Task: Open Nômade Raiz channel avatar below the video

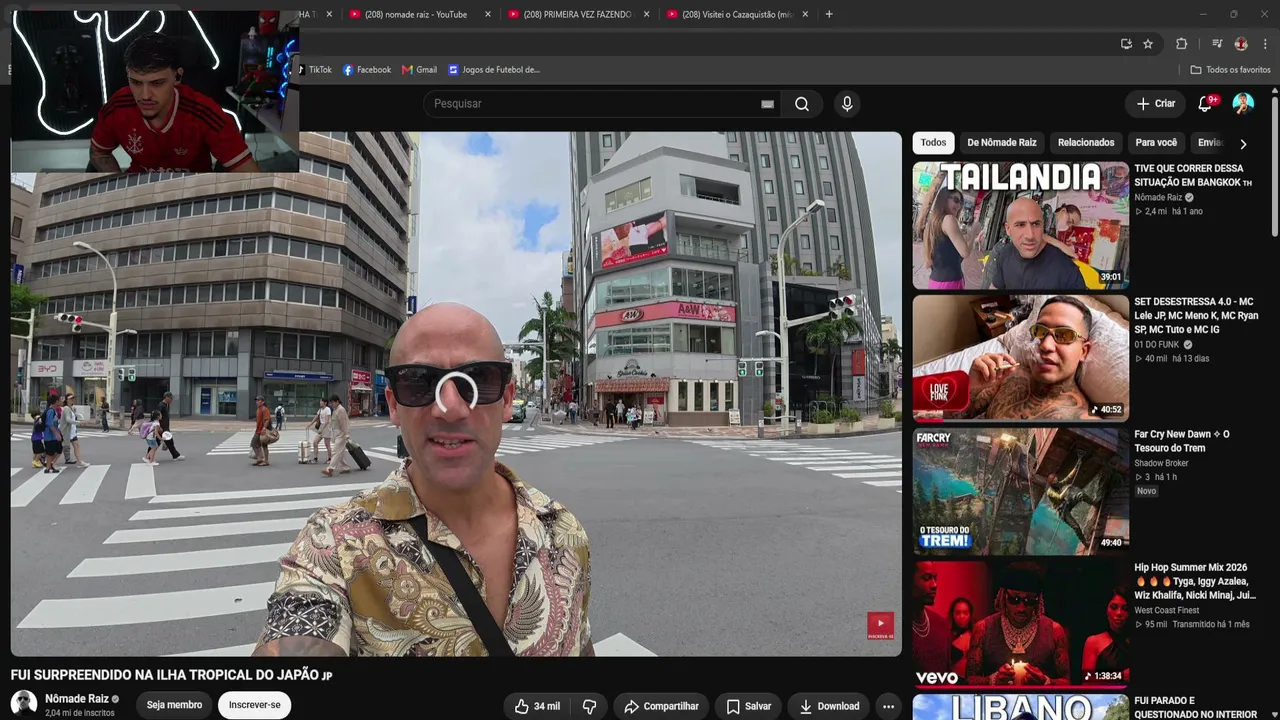Action: tap(24, 704)
